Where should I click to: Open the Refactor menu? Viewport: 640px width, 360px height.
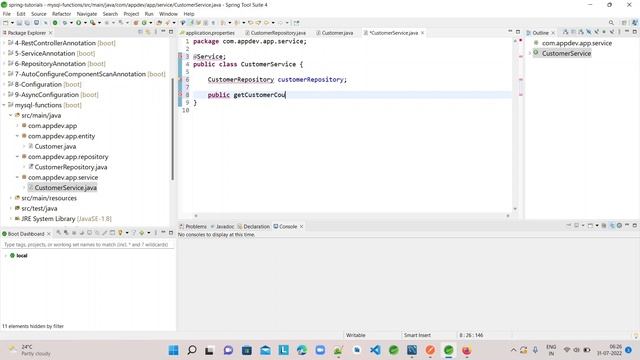pos(61,14)
